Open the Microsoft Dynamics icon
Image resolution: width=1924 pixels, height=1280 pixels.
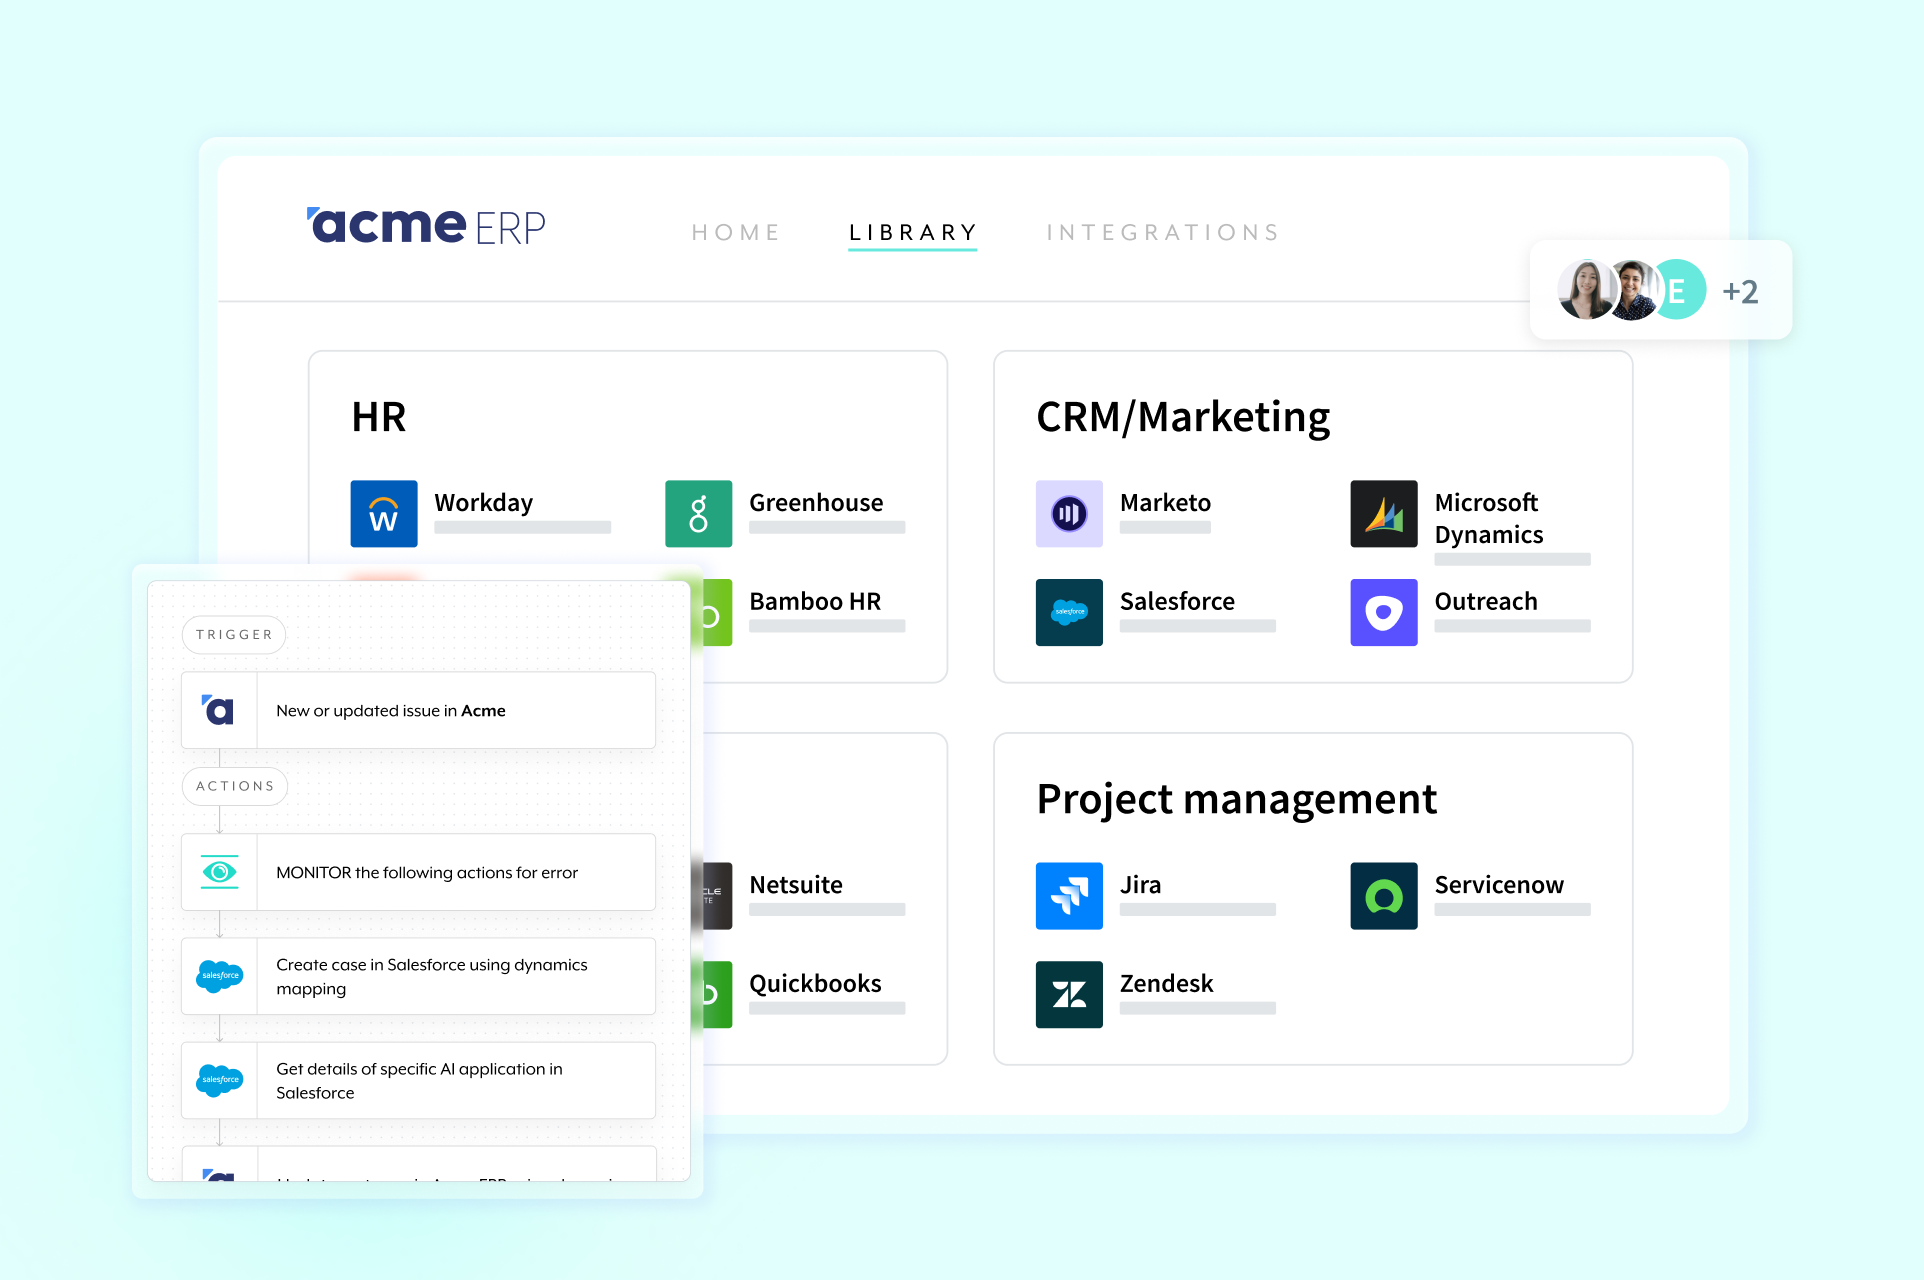[x=1383, y=514]
